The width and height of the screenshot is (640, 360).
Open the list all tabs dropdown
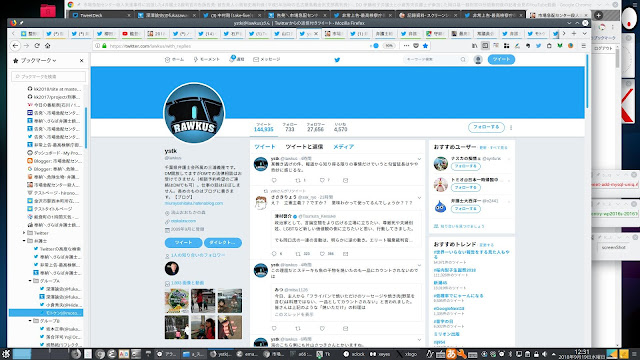pos(584,33)
